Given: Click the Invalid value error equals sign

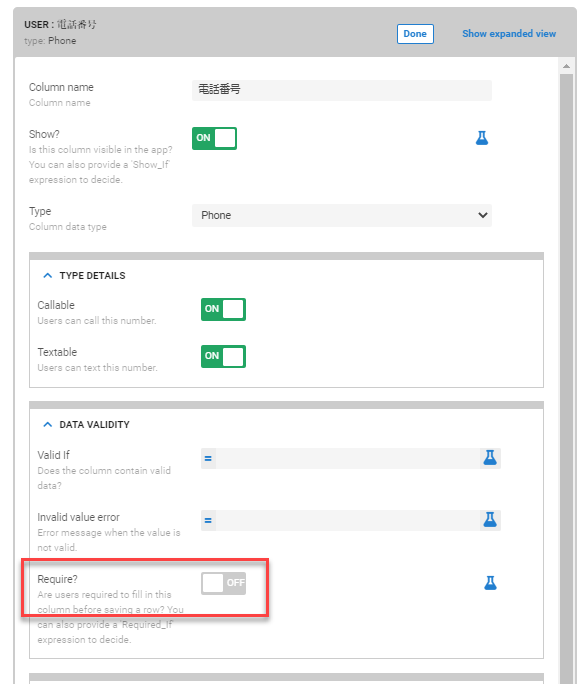Looking at the screenshot, I should (208, 520).
